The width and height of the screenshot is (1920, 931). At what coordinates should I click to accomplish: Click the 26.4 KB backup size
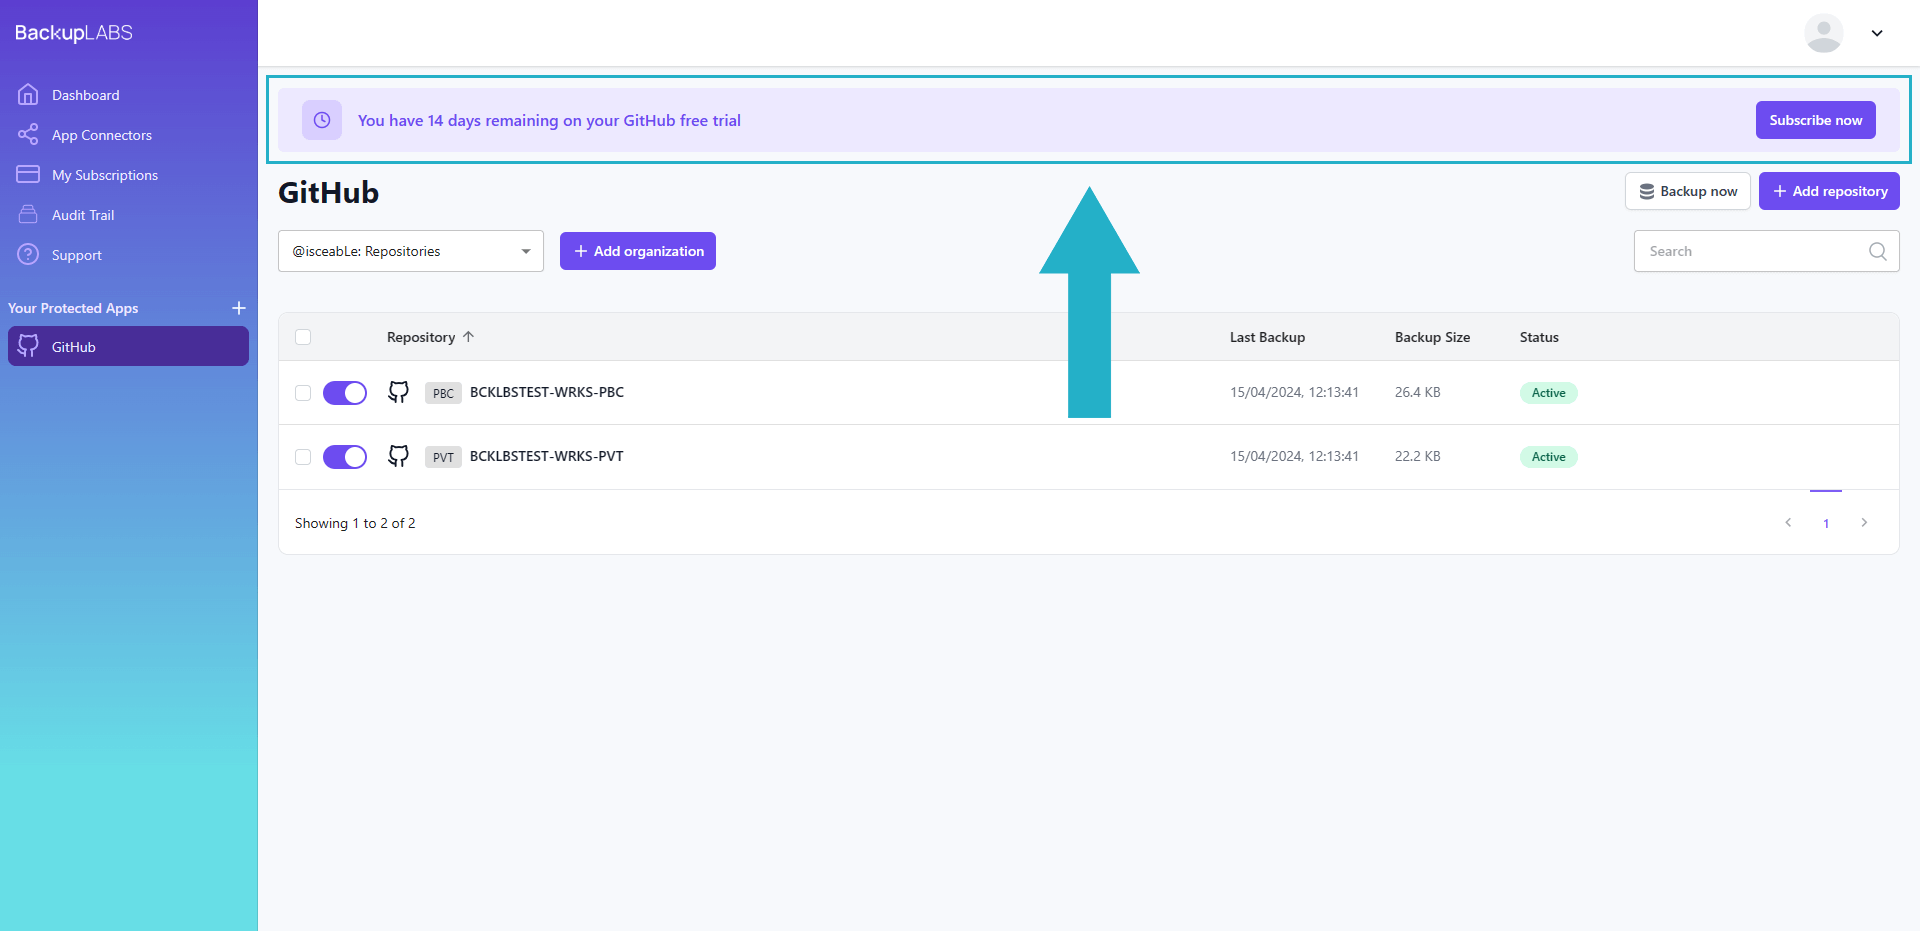coord(1417,392)
